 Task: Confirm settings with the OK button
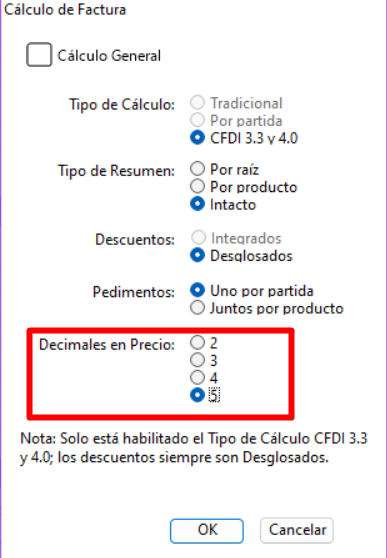click(207, 531)
